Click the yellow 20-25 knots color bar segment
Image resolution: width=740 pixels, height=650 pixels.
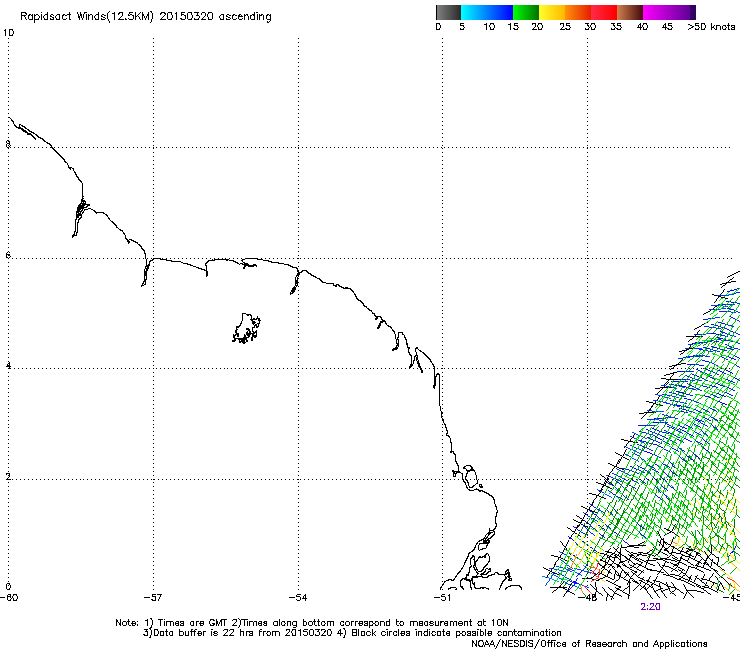tap(552, 12)
